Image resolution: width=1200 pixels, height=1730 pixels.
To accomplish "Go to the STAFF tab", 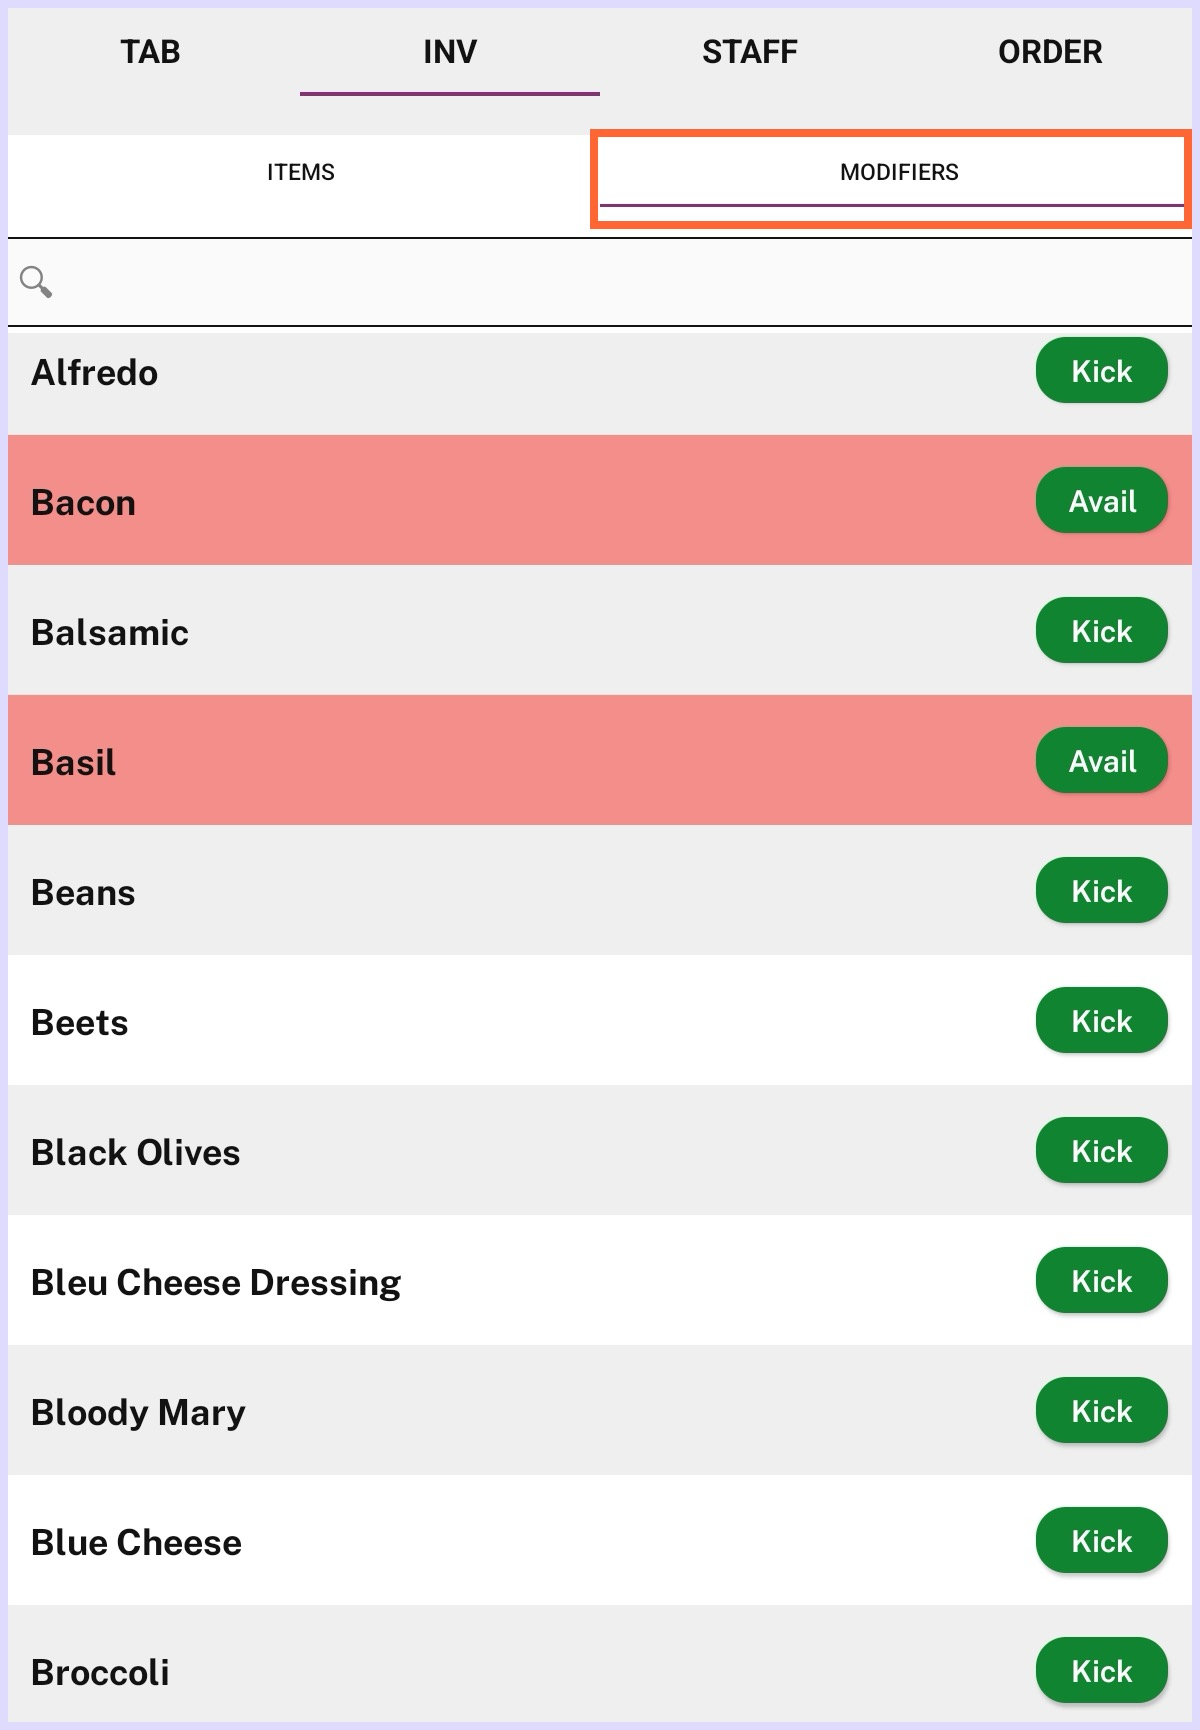I will 750,52.
